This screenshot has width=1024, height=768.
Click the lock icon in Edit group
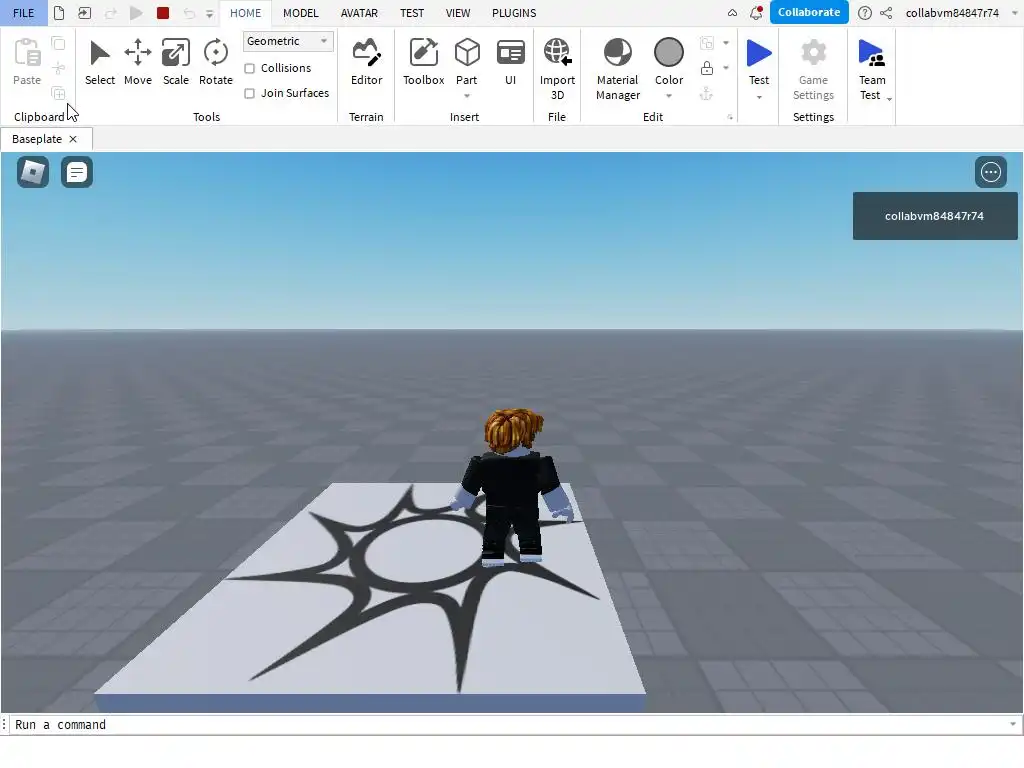coord(707,68)
